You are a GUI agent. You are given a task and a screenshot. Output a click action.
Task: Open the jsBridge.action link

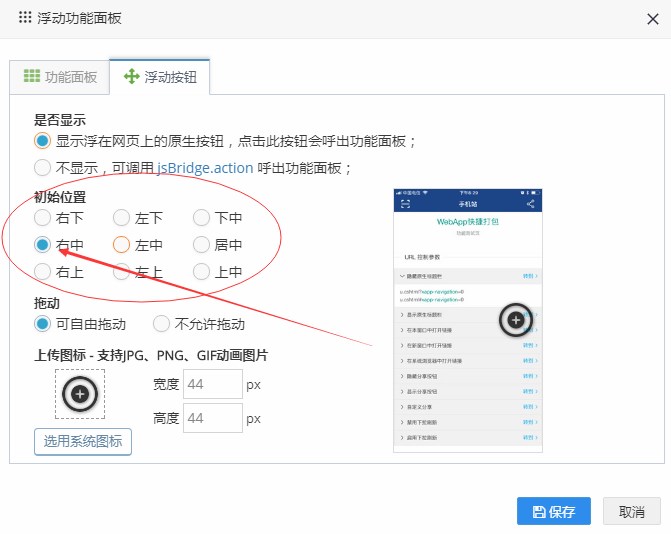[x=205, y=168]
